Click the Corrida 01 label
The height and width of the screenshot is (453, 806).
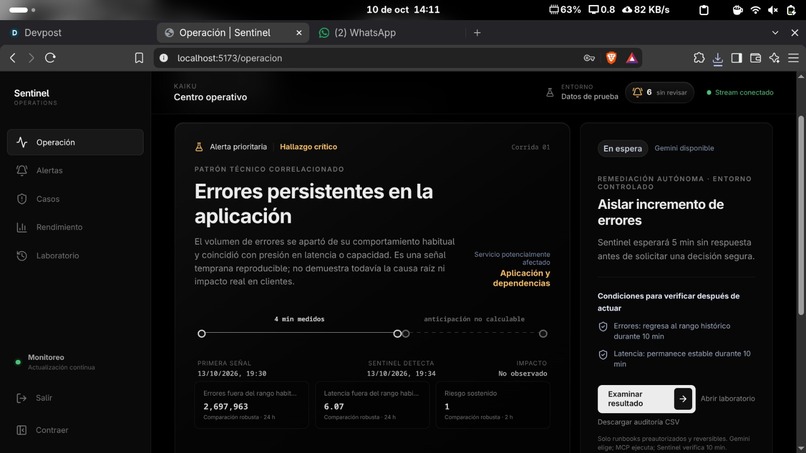pyautogui.click(x=530, y=147)
